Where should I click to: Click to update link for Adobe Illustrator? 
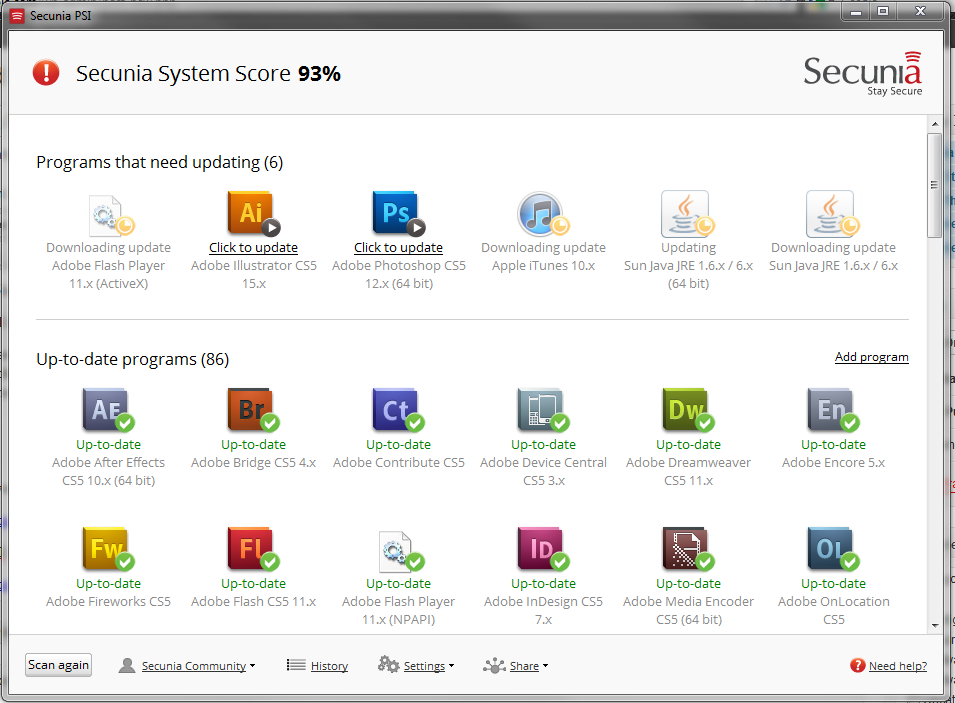tap(253, 247)
